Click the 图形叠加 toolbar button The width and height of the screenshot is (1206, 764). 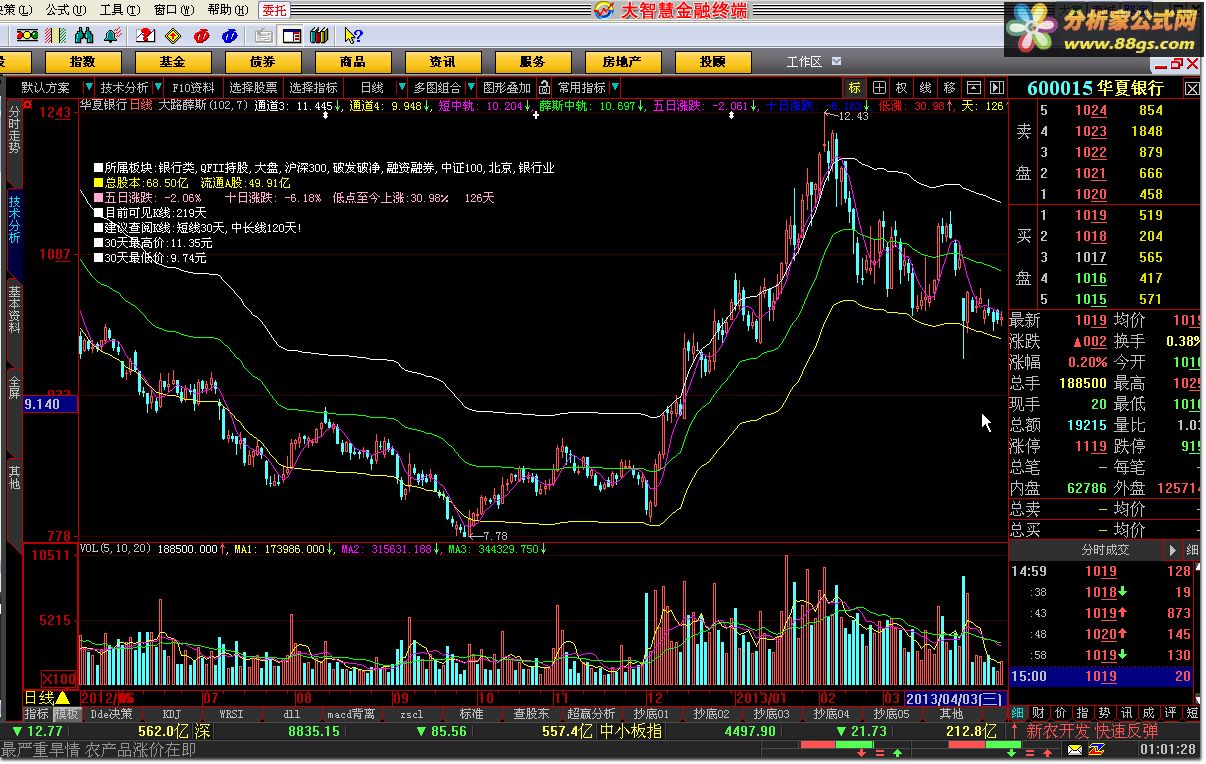coord(507,88)
